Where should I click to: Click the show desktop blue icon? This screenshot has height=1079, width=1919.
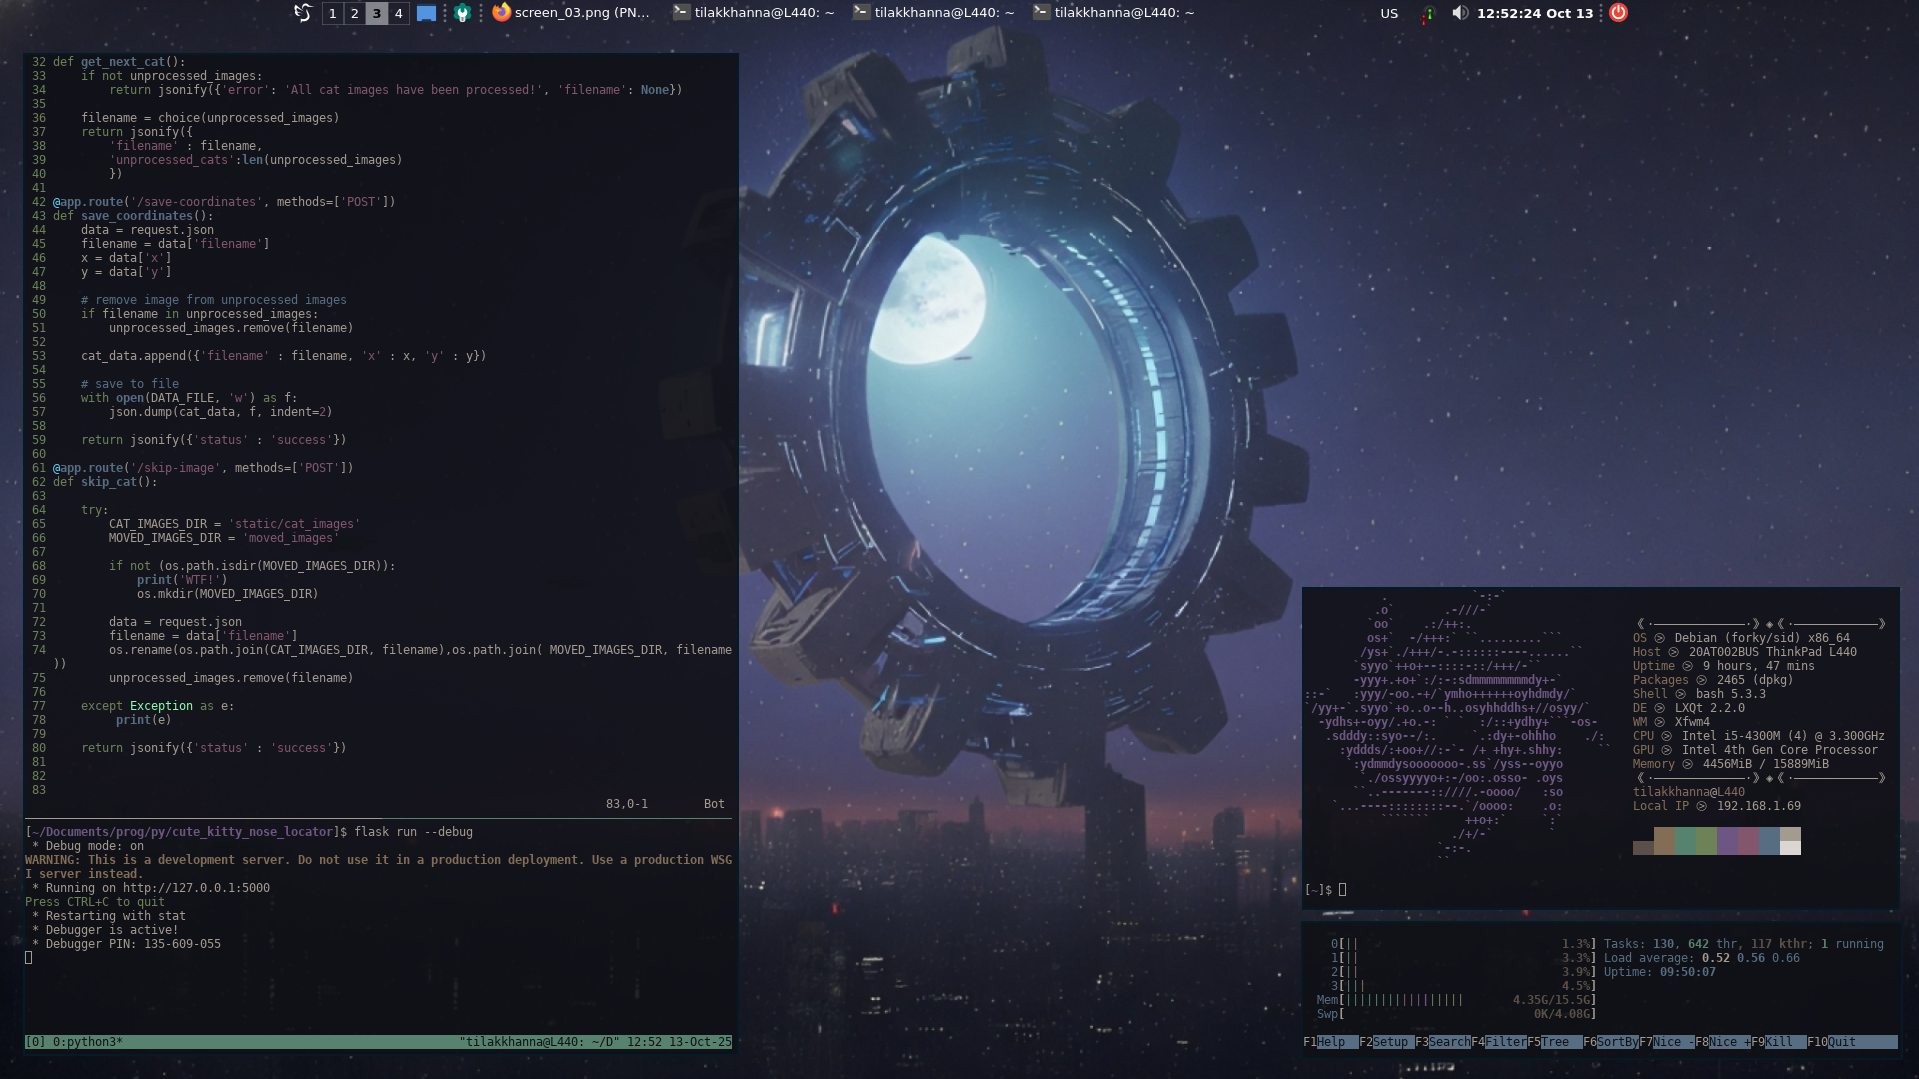[426, 13]
